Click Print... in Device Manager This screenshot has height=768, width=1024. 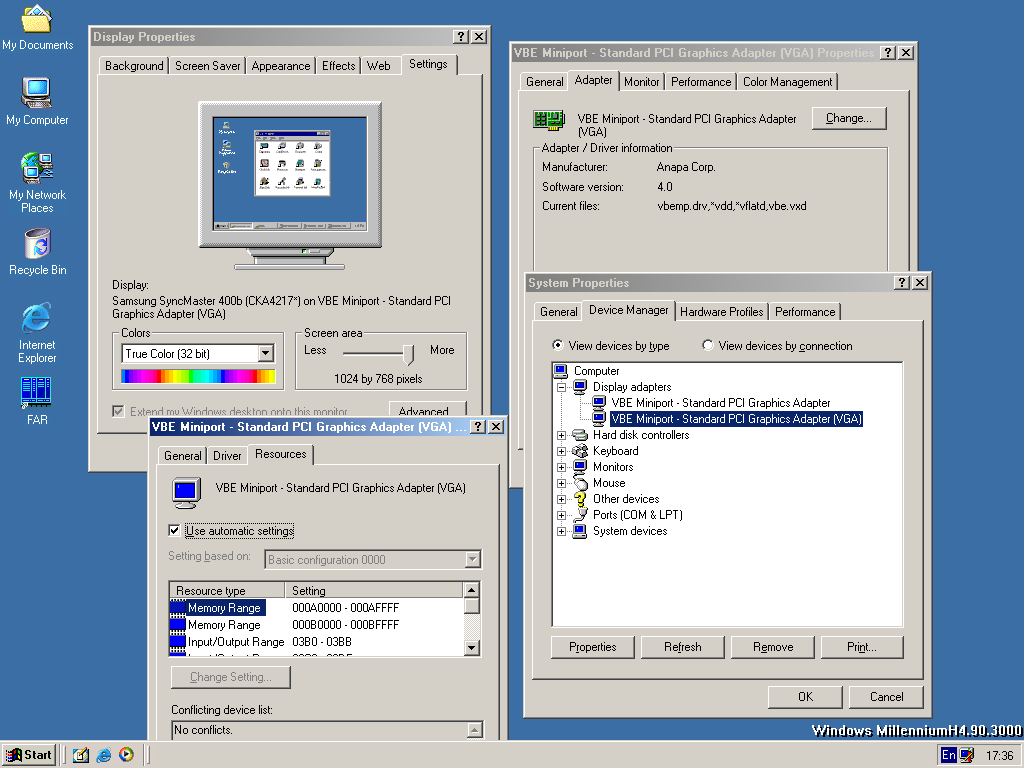click(862, 647)
